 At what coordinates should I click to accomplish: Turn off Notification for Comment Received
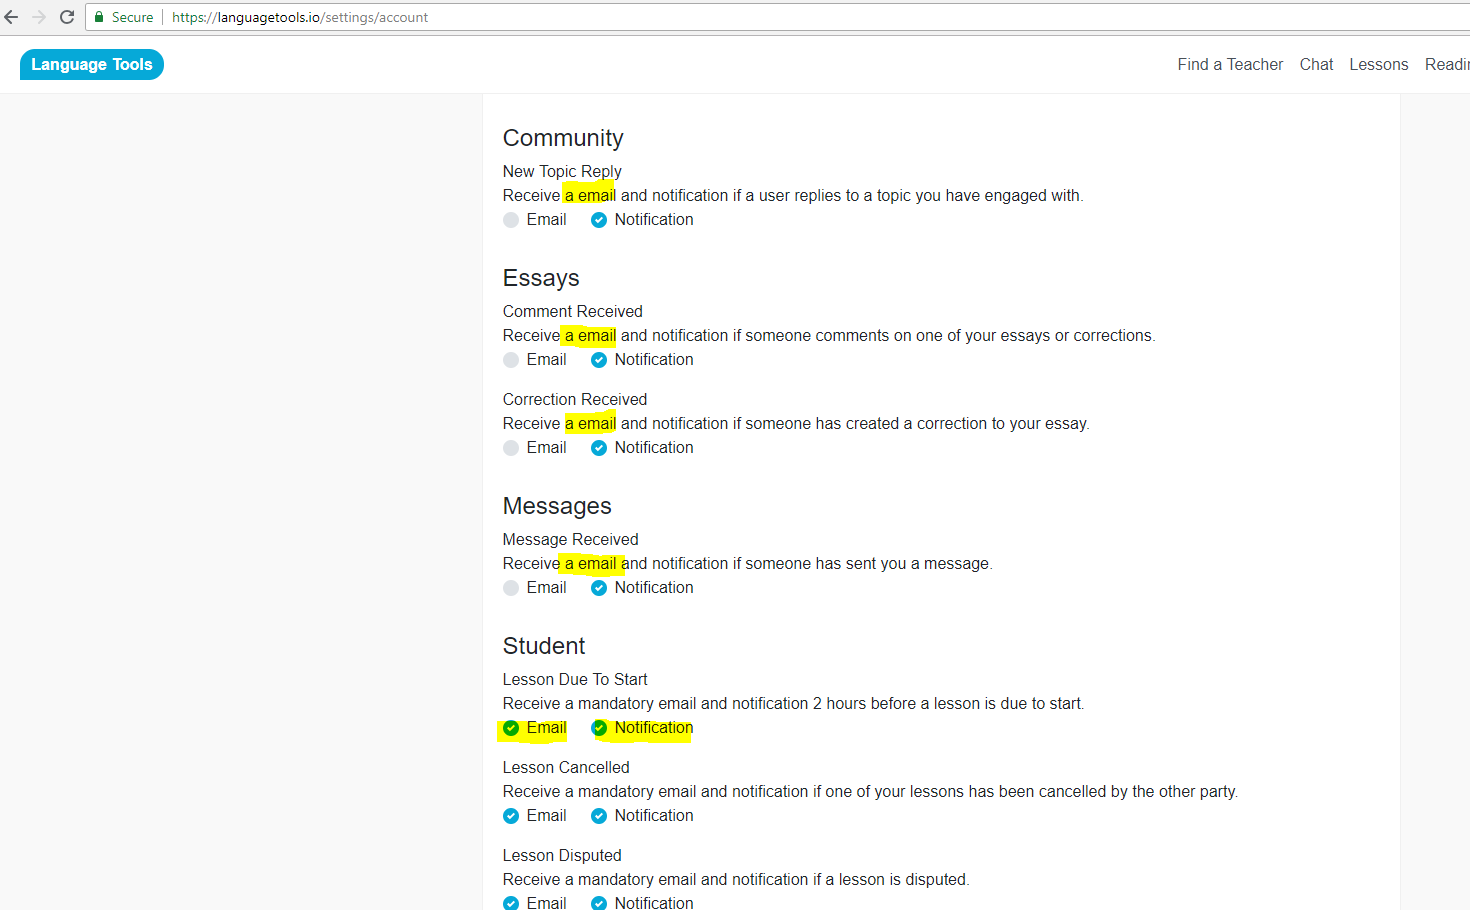(x=599, y=360)
